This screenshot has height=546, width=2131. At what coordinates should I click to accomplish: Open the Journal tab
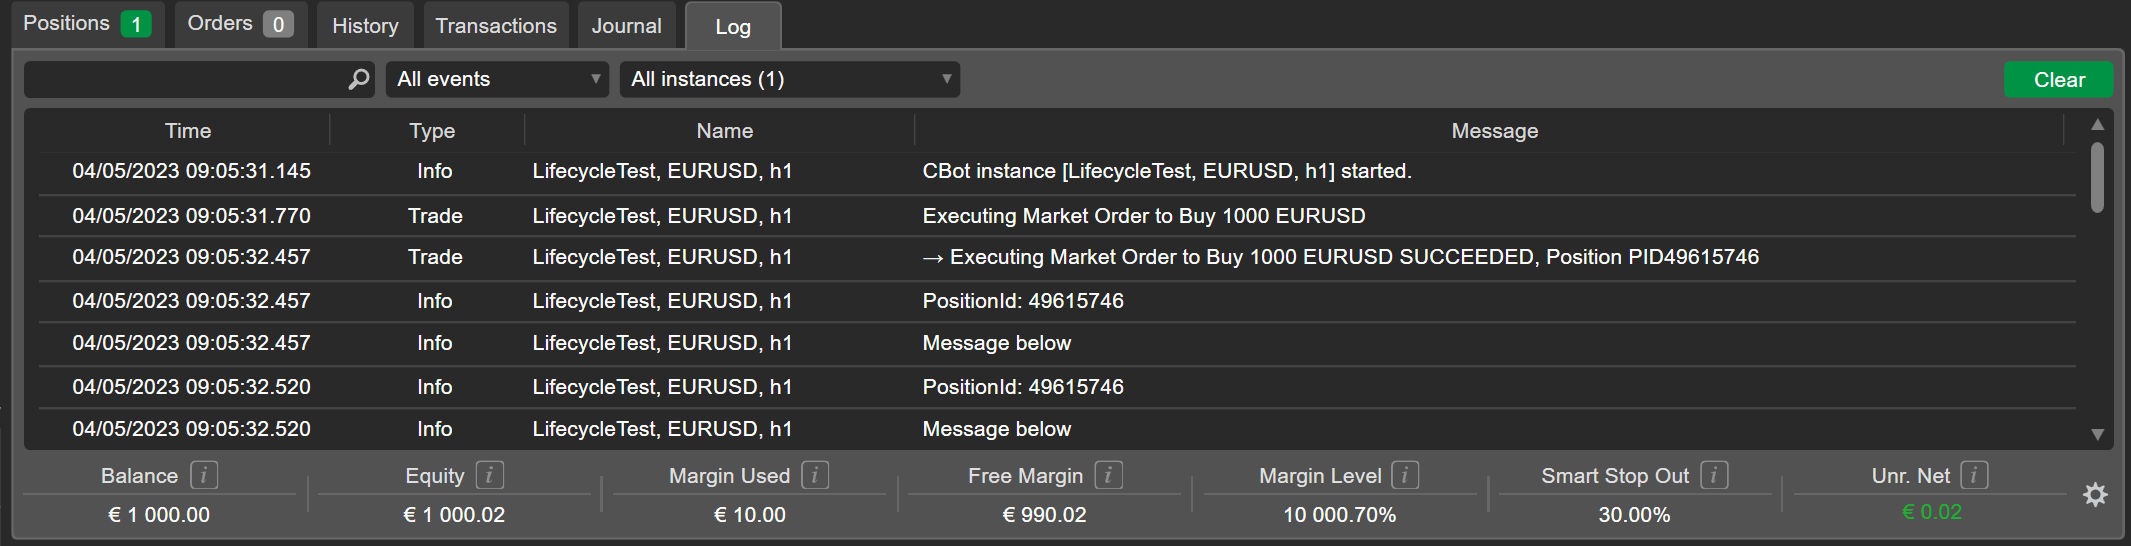626,26
